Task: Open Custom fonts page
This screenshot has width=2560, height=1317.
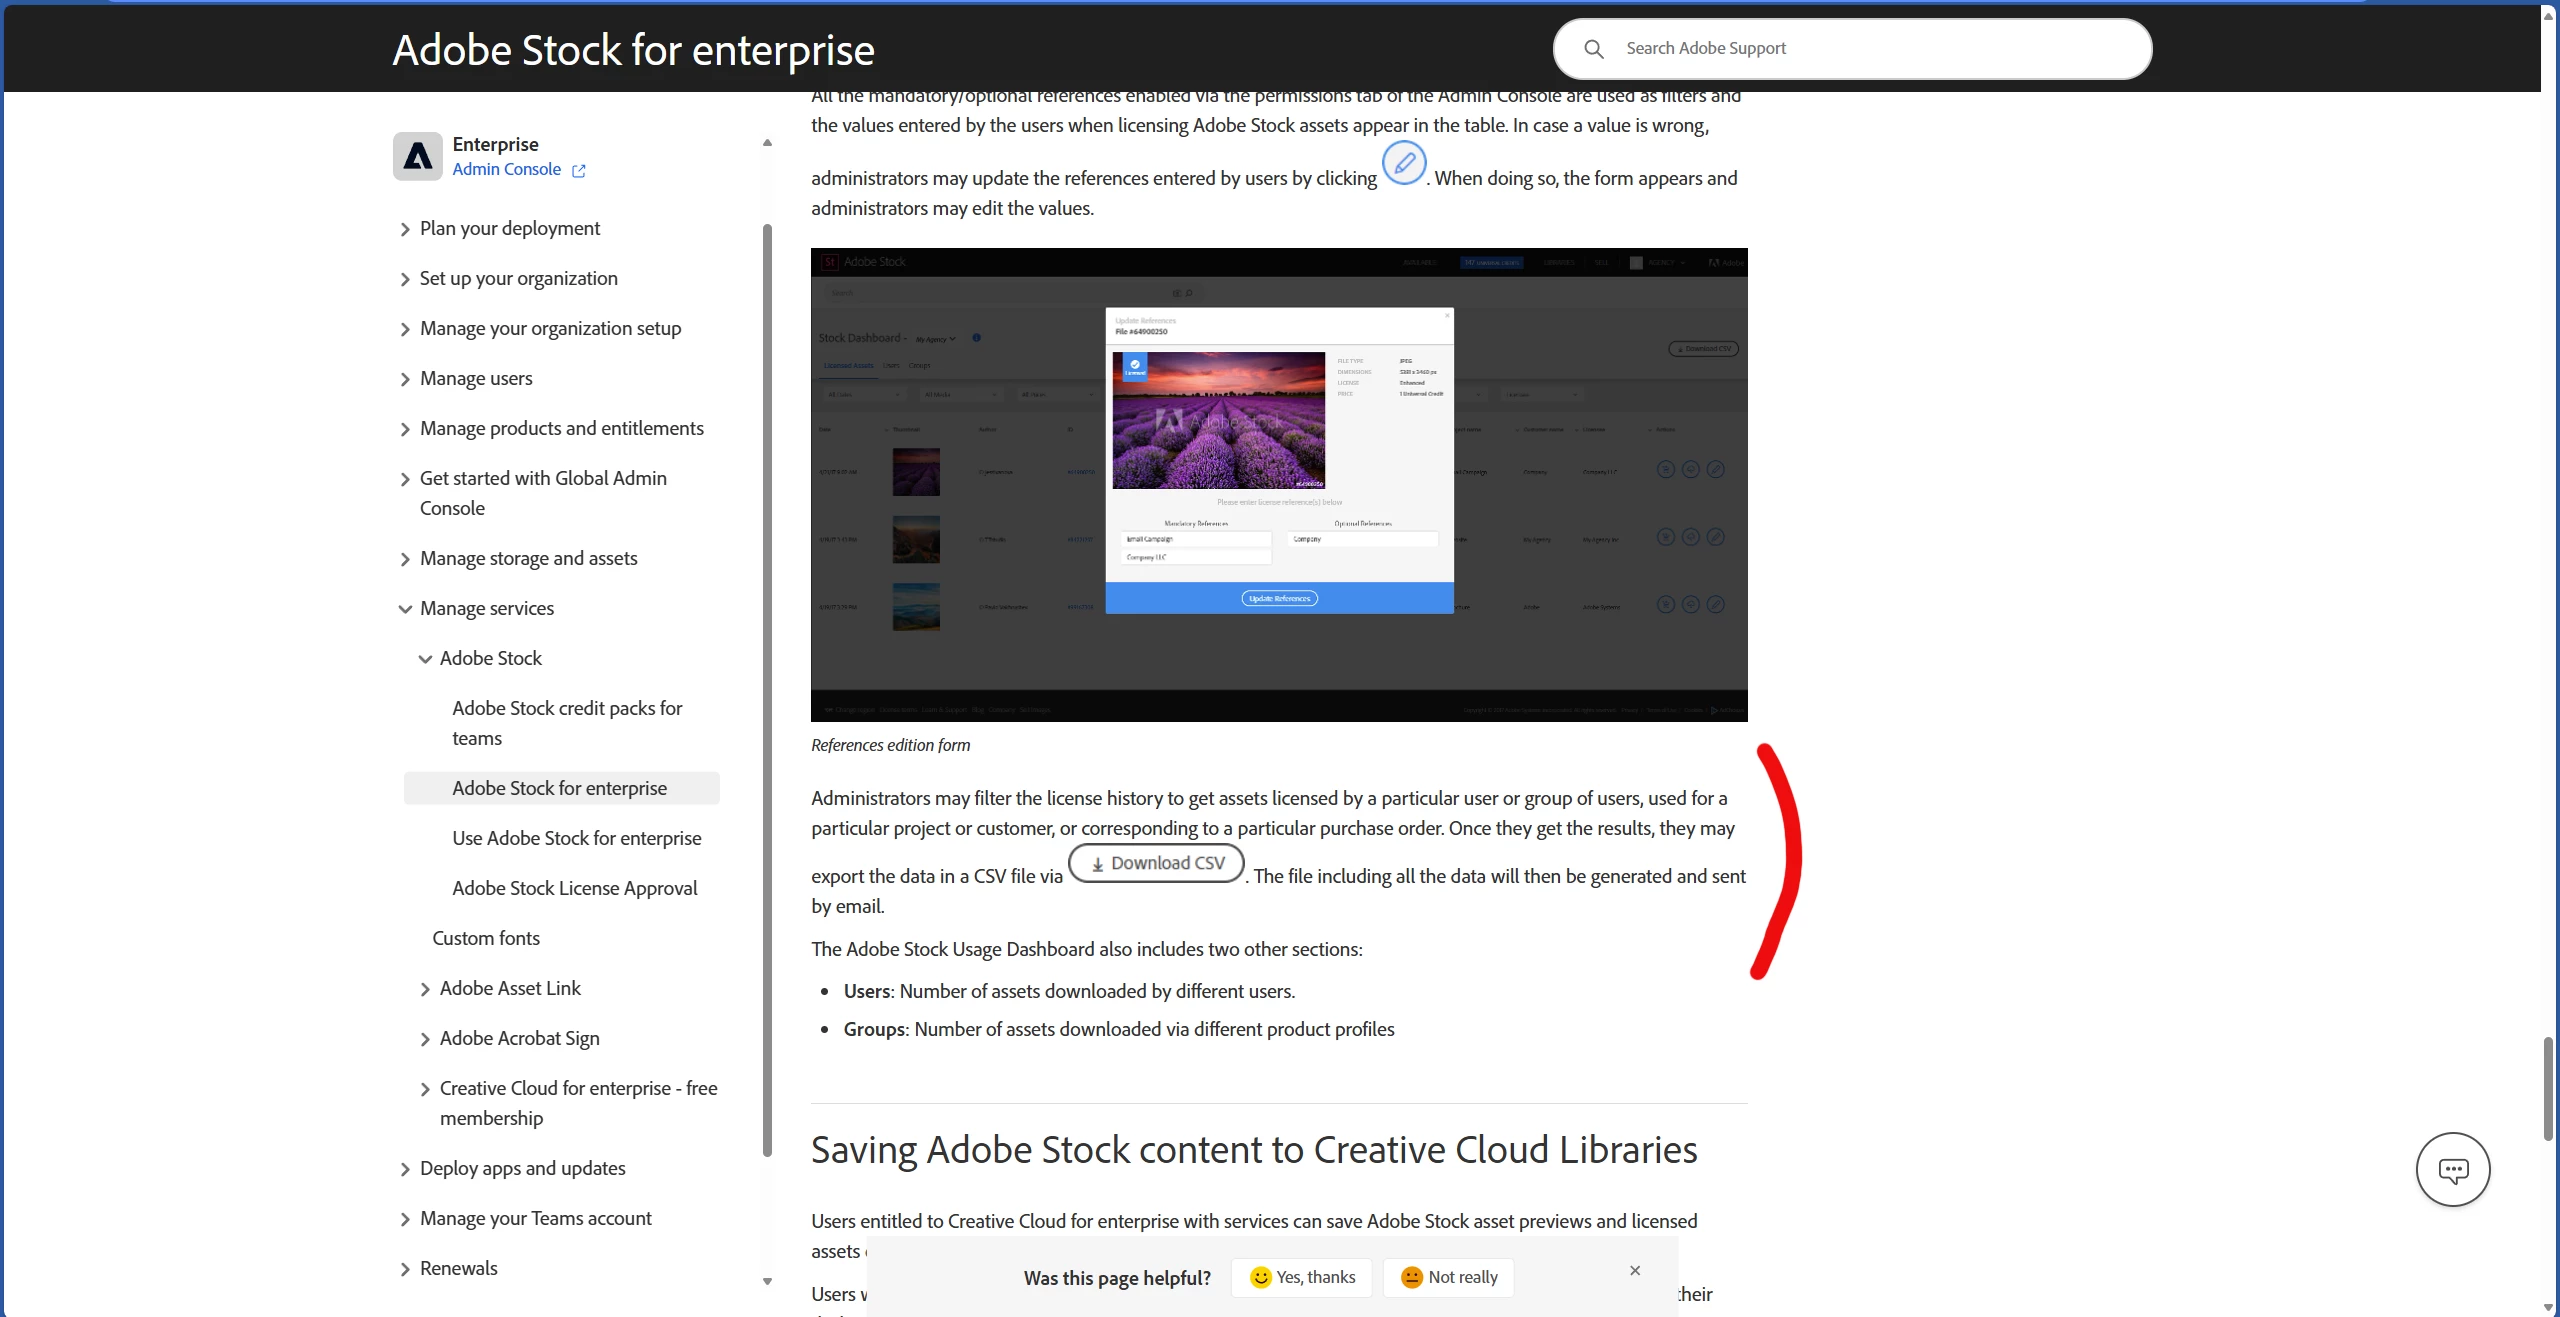Action: click(486, 938)
